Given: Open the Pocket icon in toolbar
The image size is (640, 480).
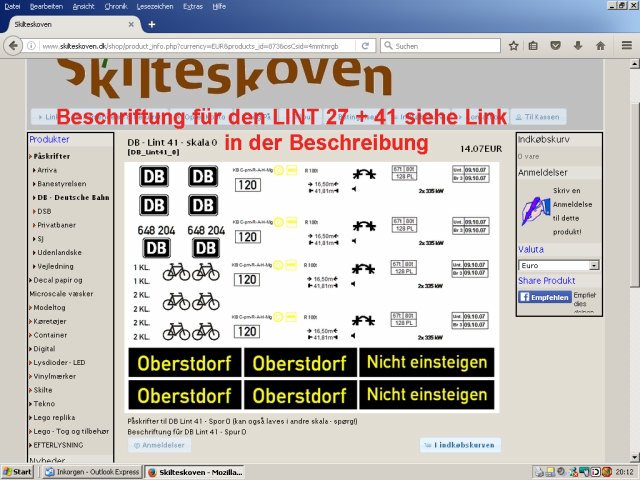Looking at the screenshot, I should click(555, 46).
